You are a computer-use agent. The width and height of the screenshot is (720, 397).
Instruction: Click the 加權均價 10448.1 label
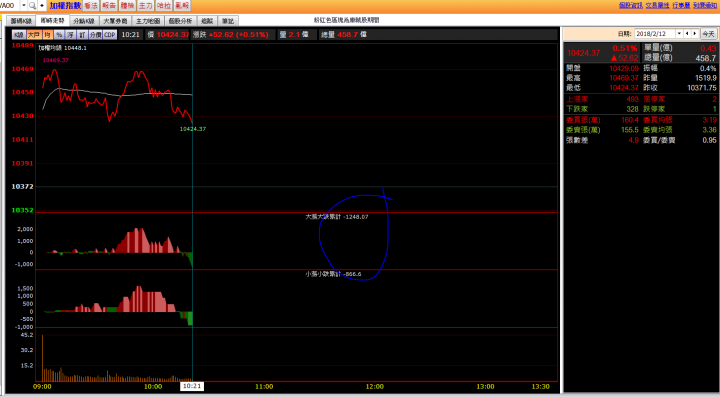[x=62, y=48]
